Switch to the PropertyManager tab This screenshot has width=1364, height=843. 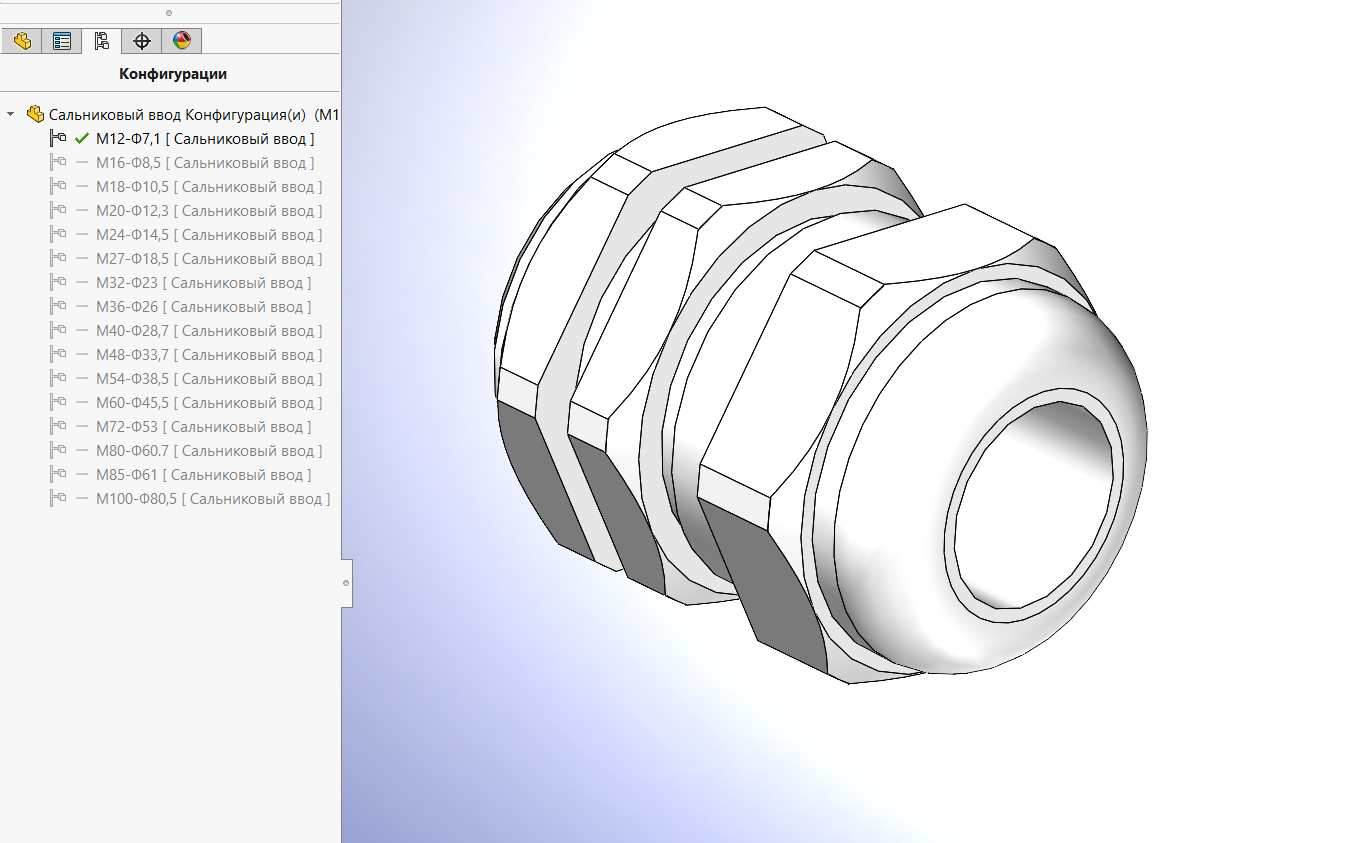(62, 41)
